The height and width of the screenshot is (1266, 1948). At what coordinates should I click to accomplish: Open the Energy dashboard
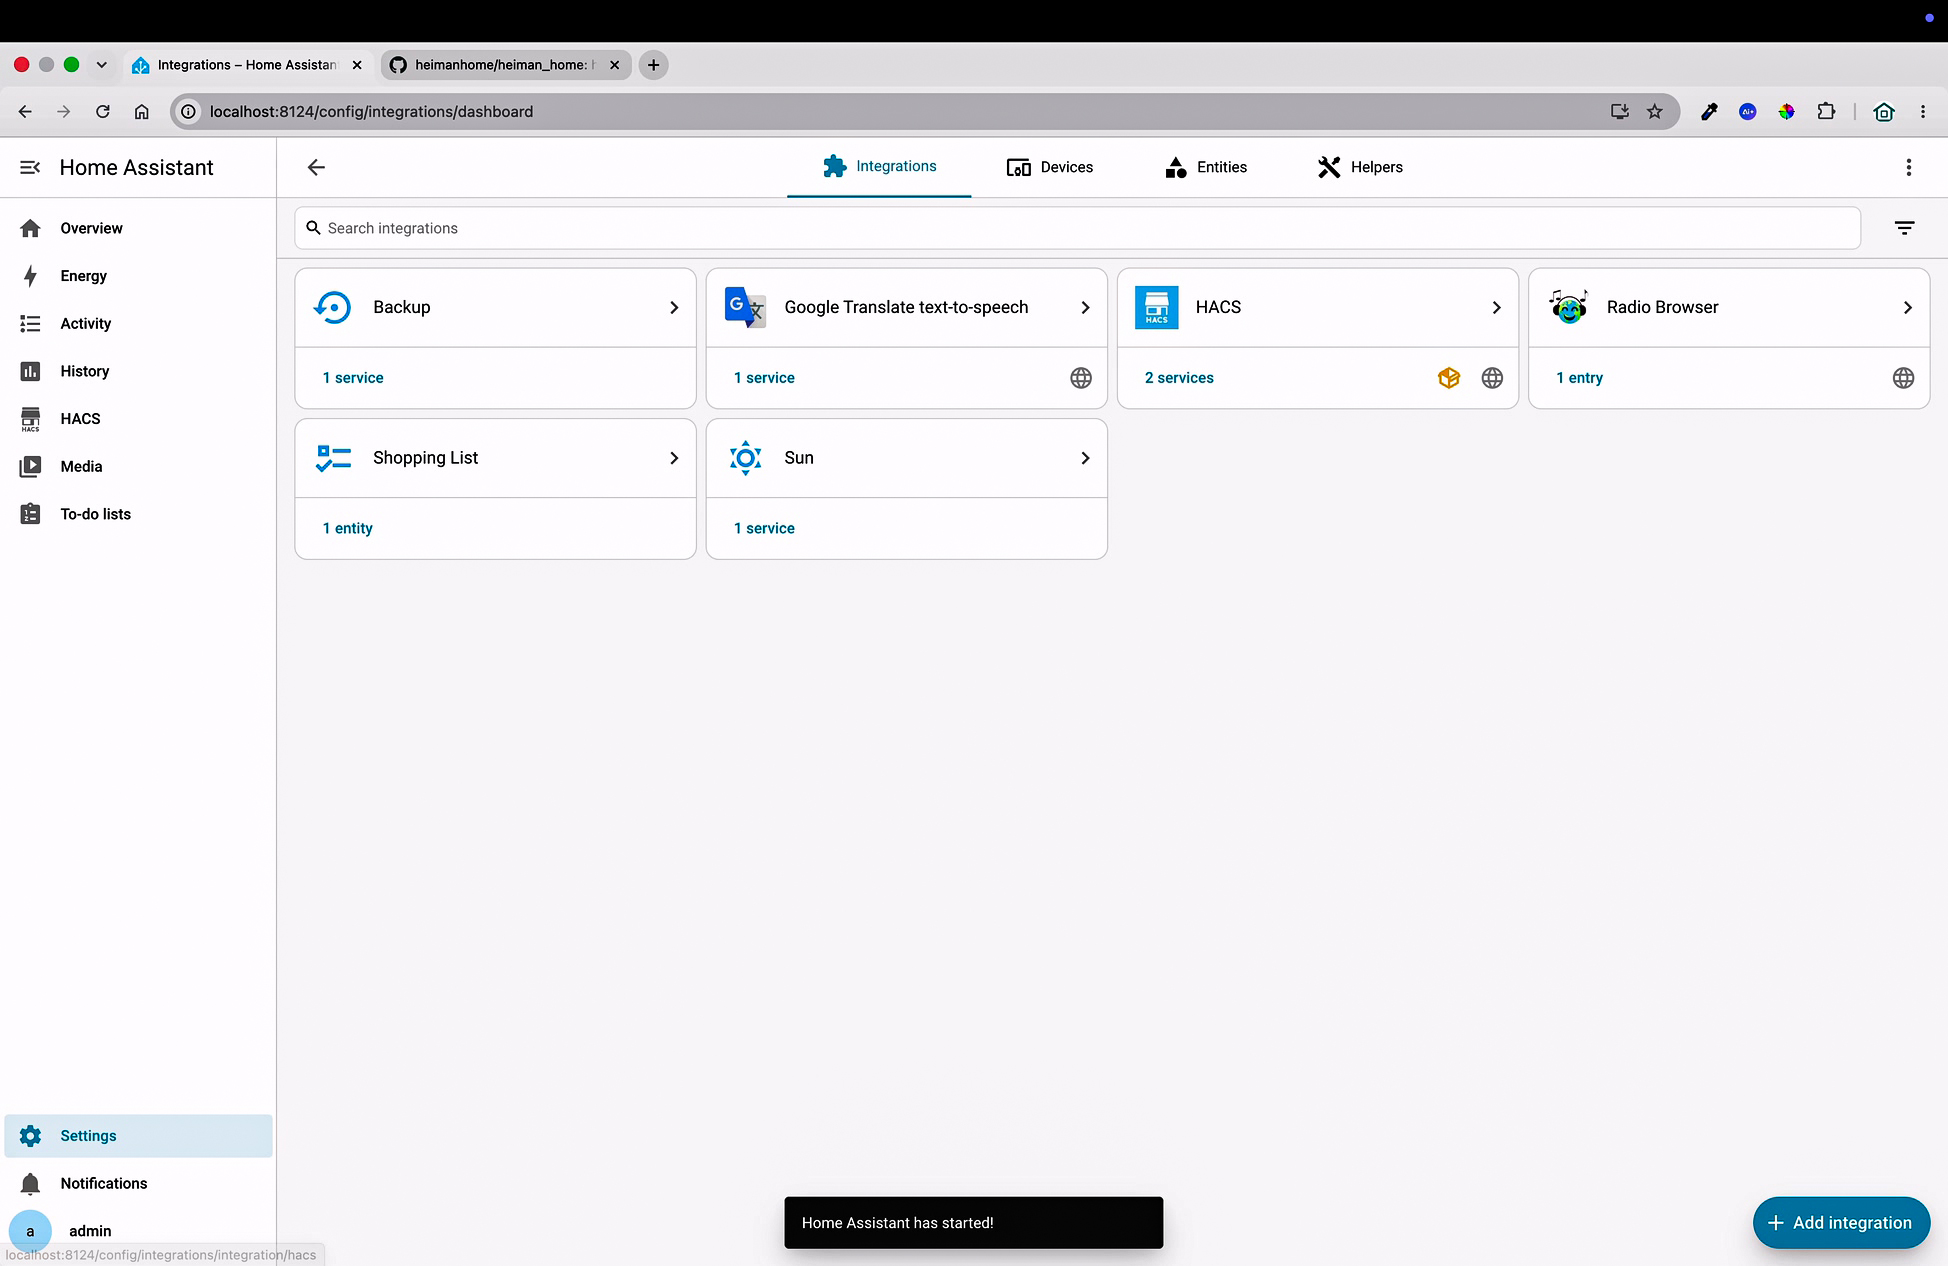(x=138, y=276)
